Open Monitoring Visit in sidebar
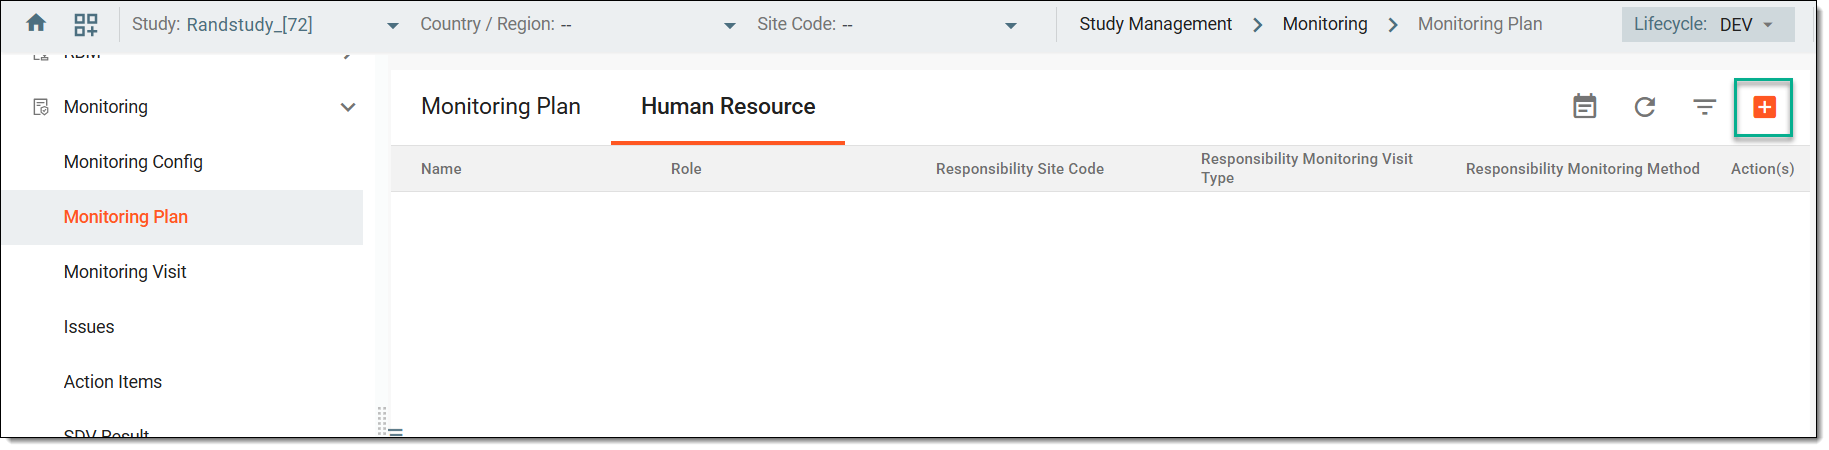Screen dimensions: 1829x450 pos(125,272)
